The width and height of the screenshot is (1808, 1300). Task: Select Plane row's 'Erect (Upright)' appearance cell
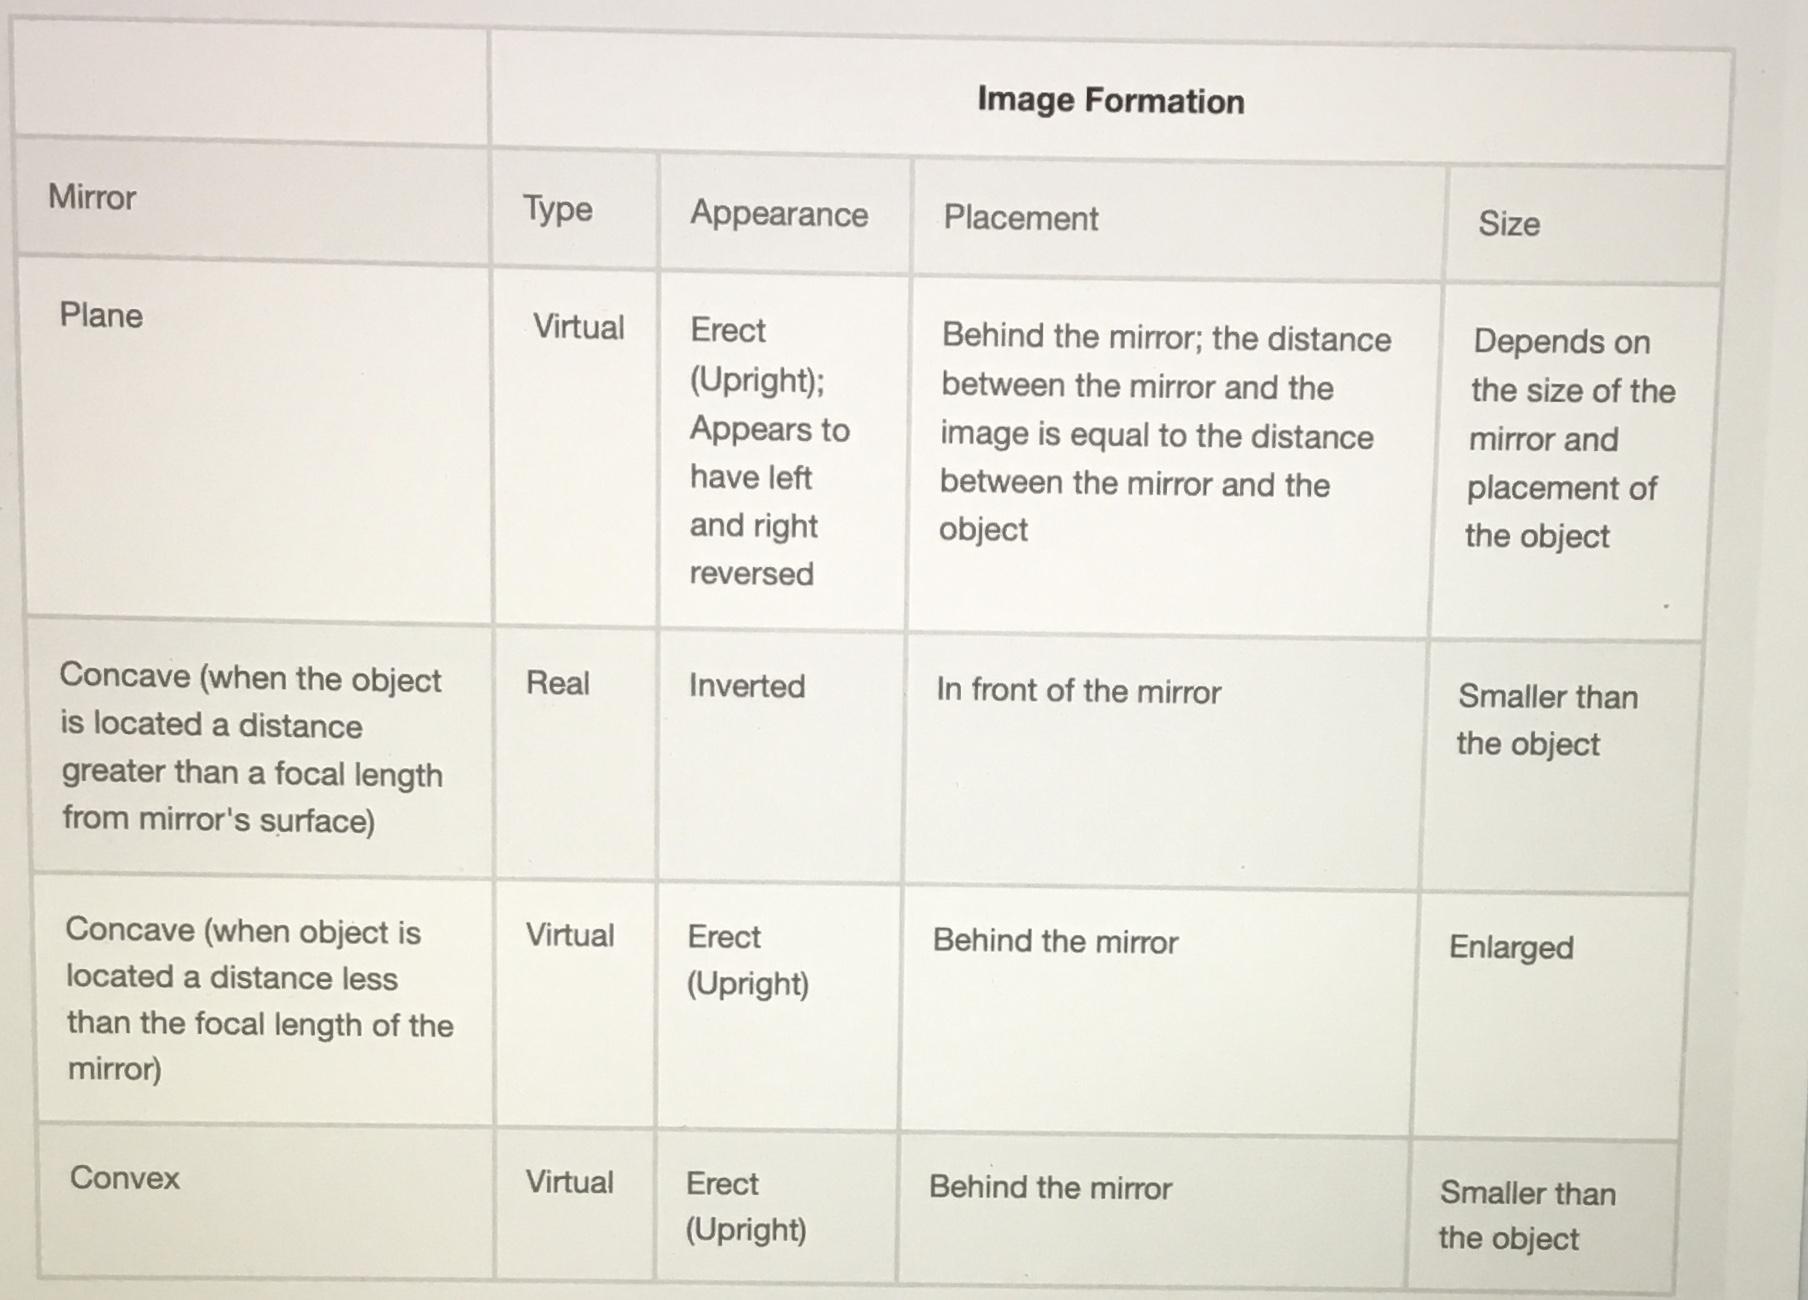tap(769, 452)
